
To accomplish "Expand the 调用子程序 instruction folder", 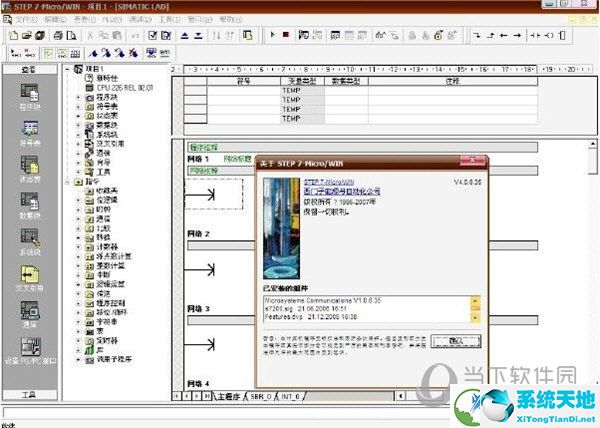I will [78, 360].
